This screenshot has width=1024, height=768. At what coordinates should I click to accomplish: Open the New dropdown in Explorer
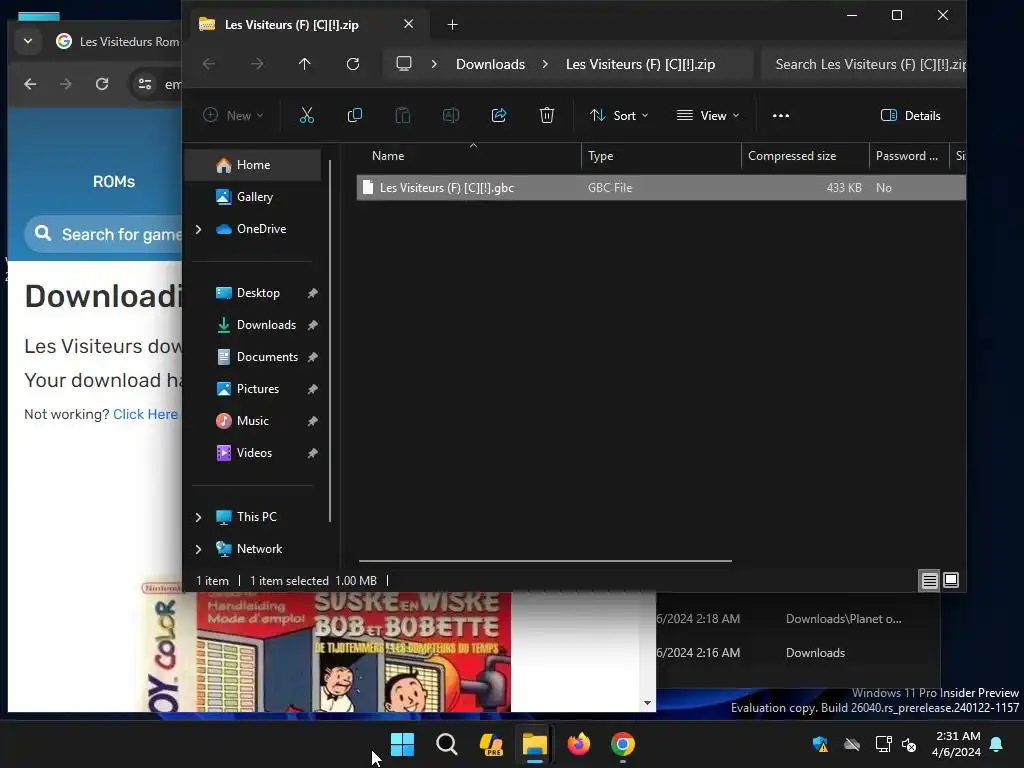point(233,116)
